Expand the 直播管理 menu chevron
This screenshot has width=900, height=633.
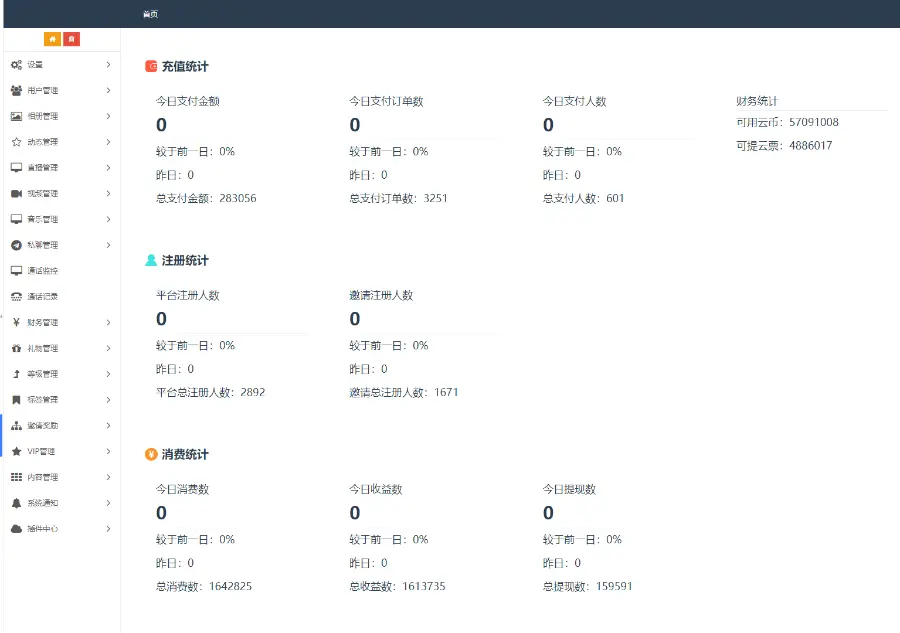[108, 168]
